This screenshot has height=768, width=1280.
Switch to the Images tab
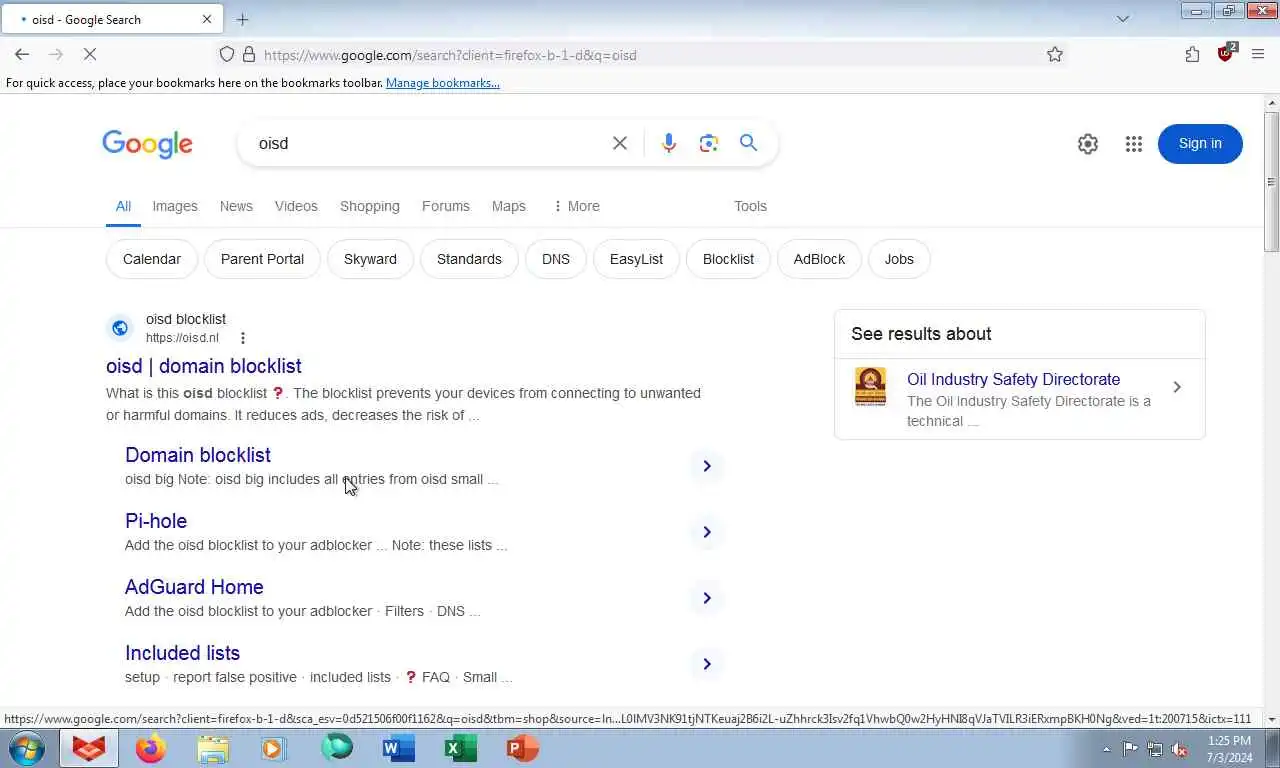pyautogui.click(x=175, y=206)
